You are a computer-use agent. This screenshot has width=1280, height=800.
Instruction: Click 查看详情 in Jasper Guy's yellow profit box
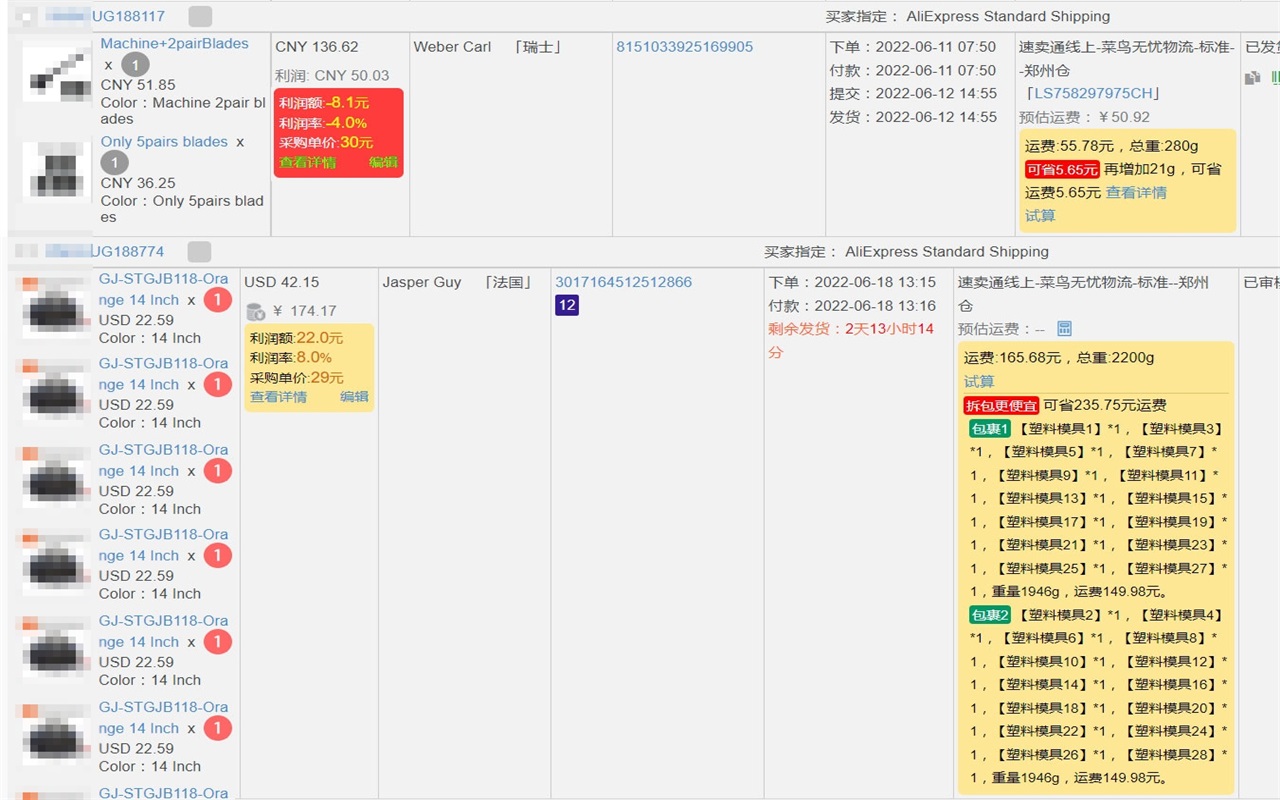278,397
